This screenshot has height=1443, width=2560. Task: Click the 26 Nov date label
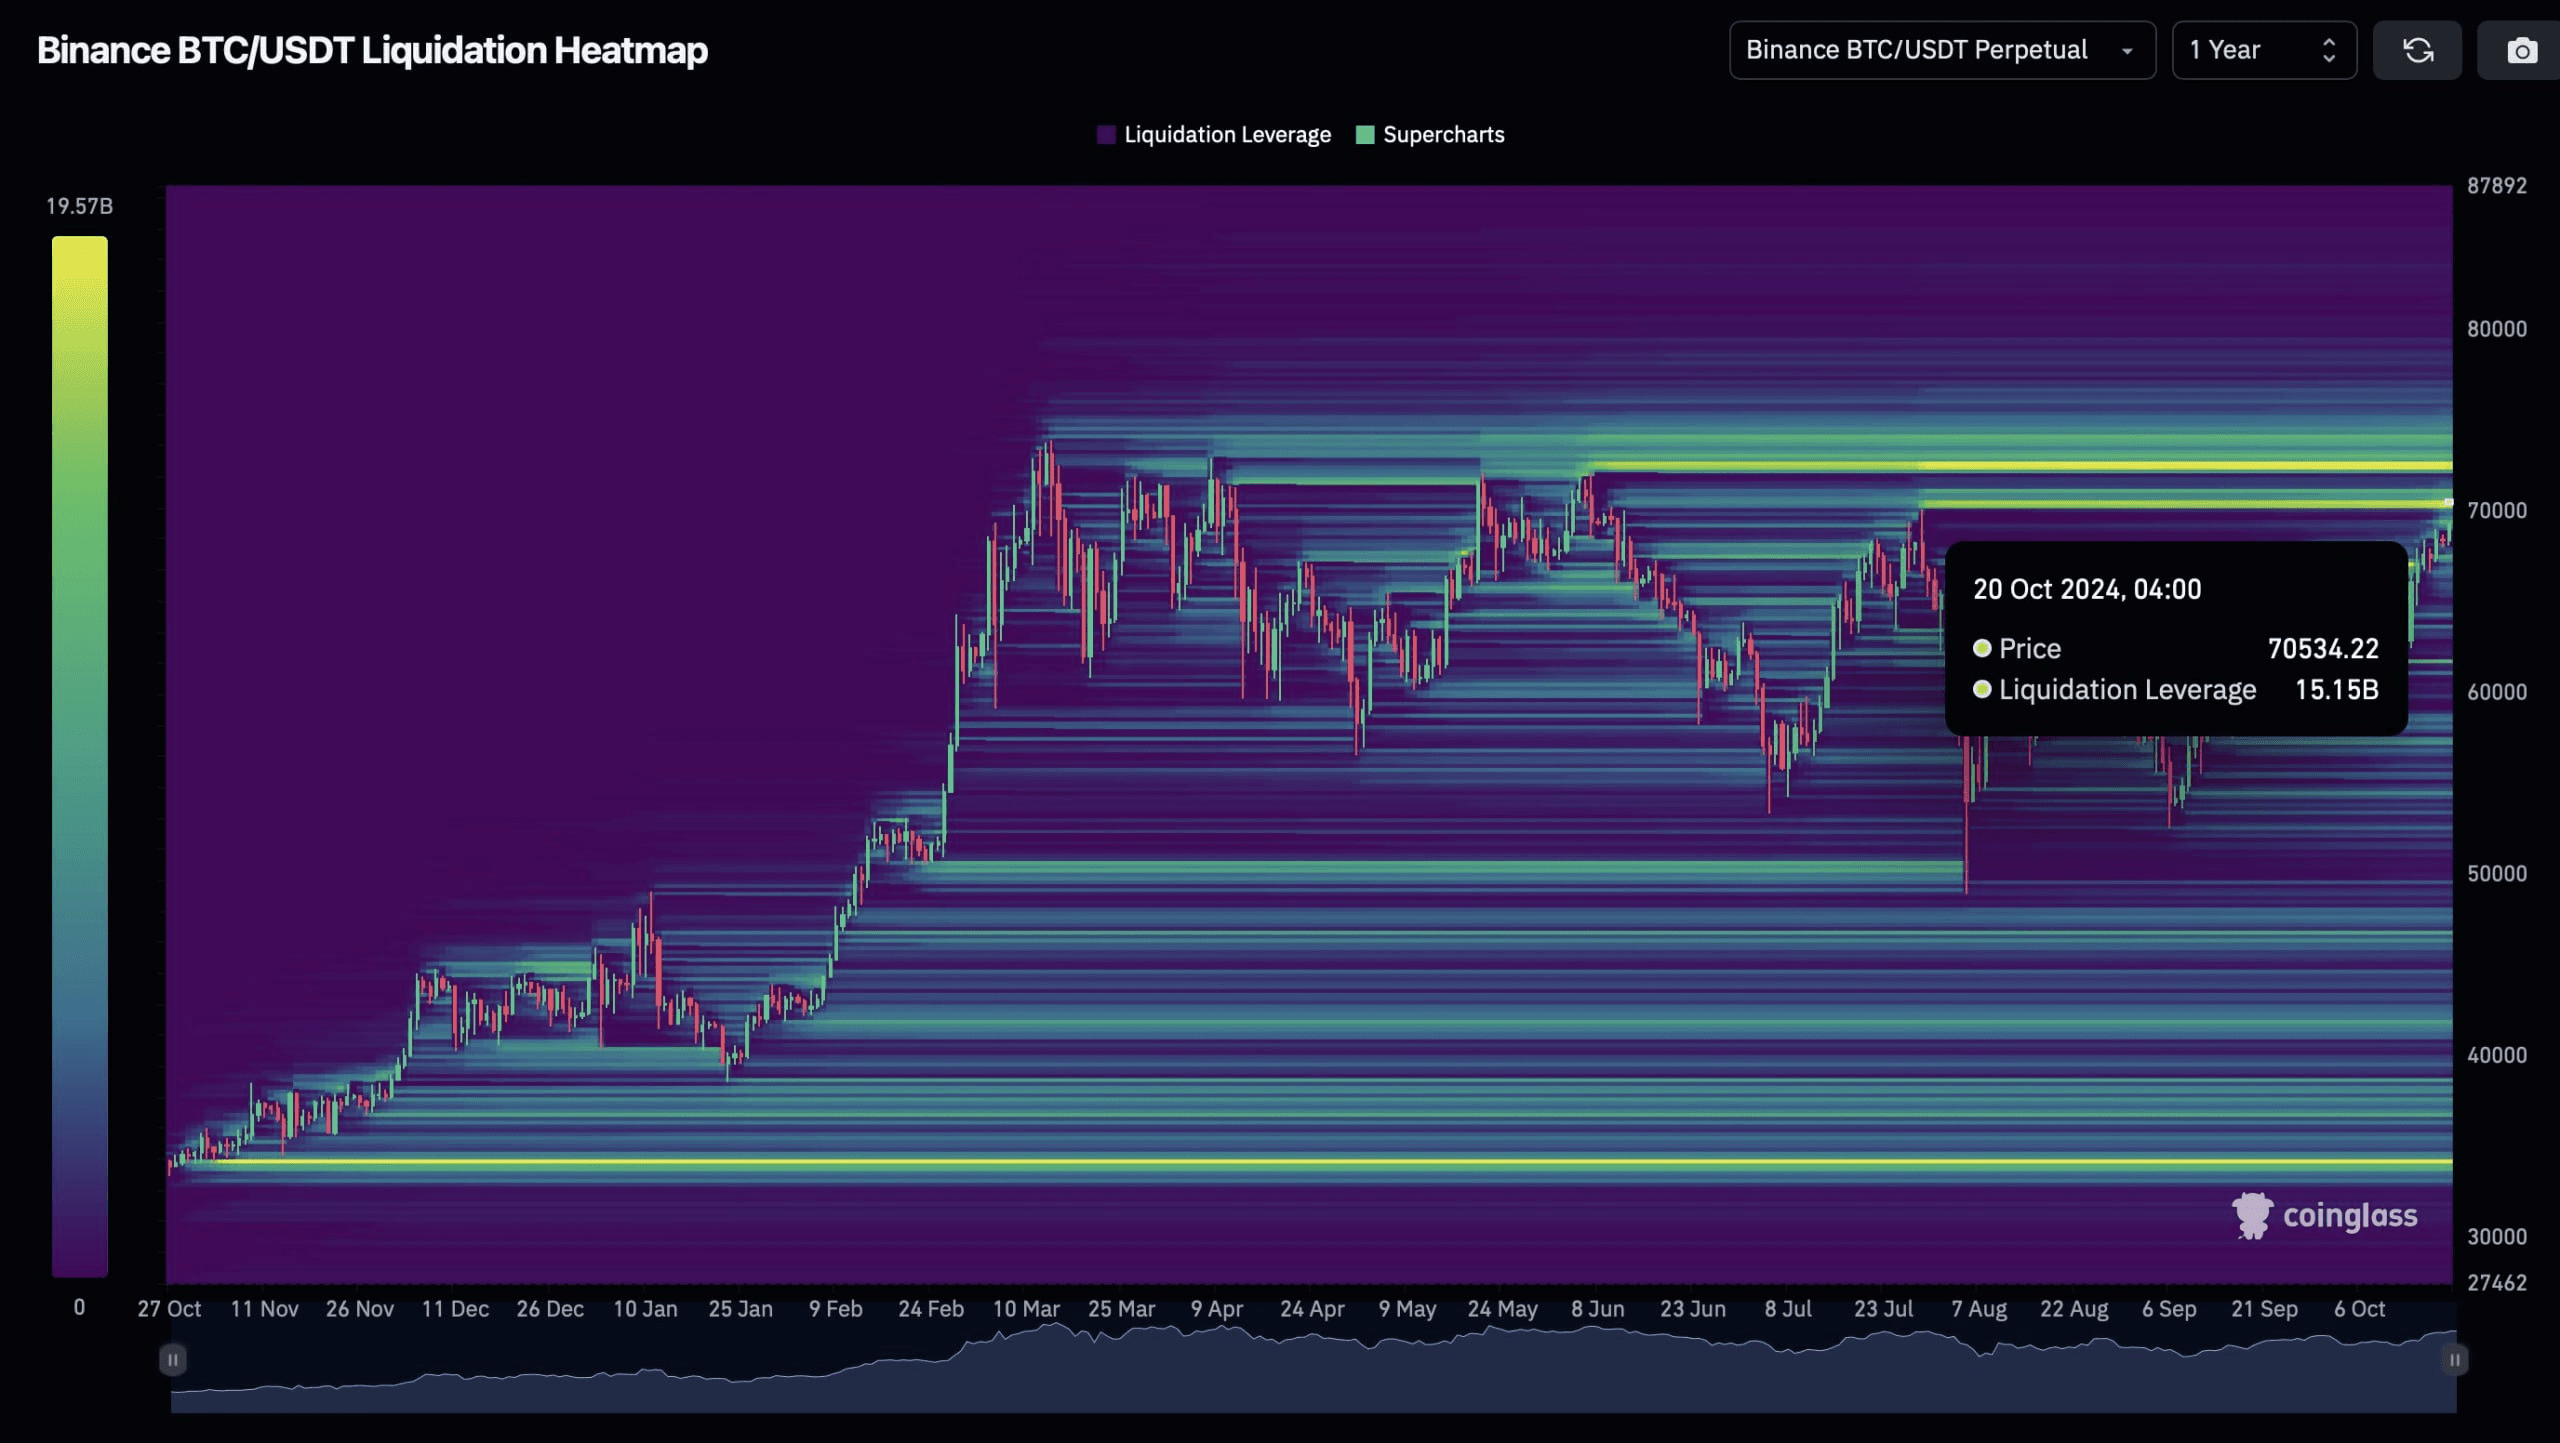click(360, 1309)
